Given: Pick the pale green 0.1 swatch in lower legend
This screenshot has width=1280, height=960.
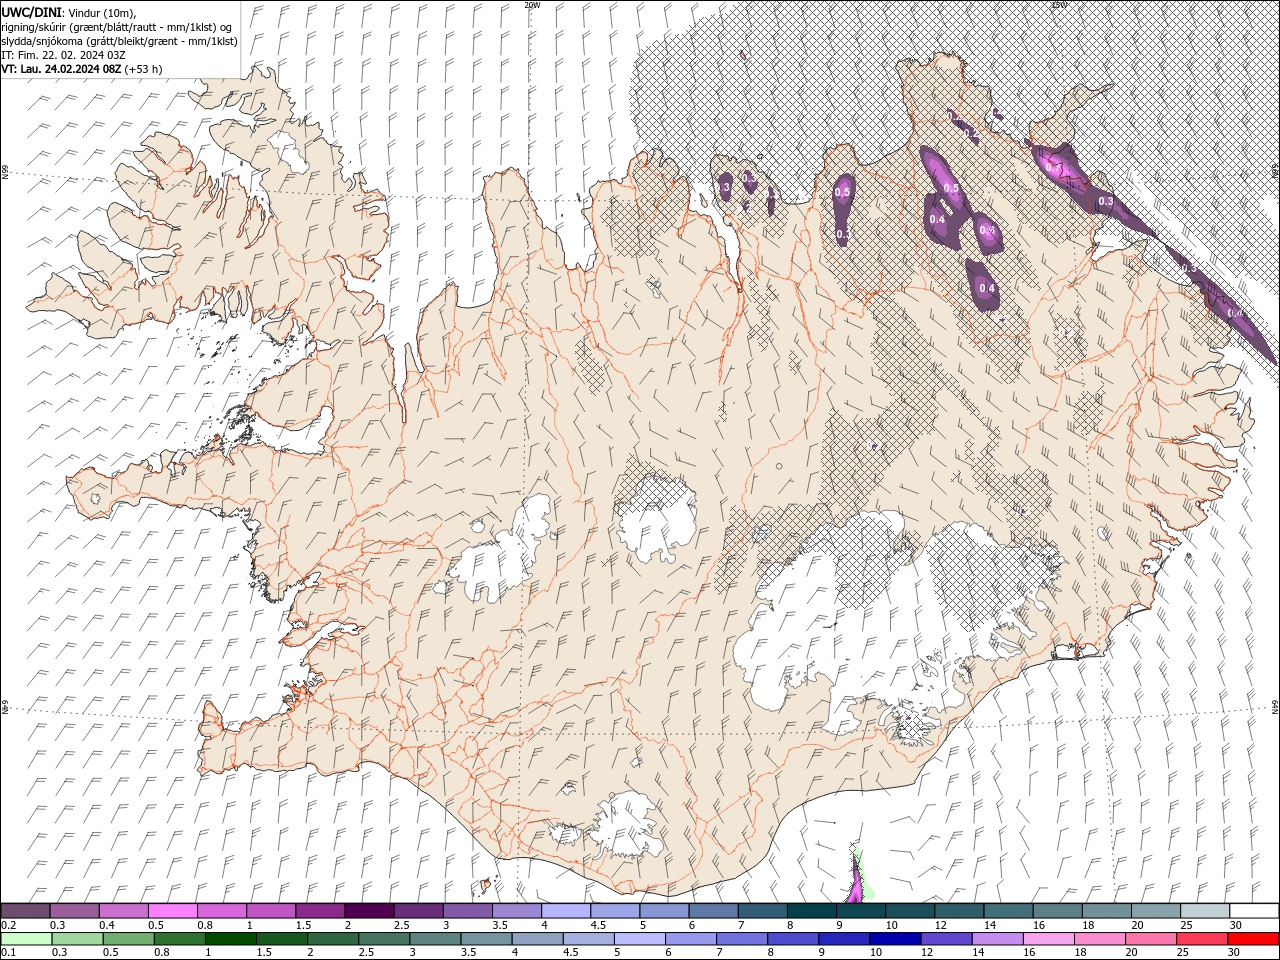Looking at the screenshot, I should click(x=26, y=939).
